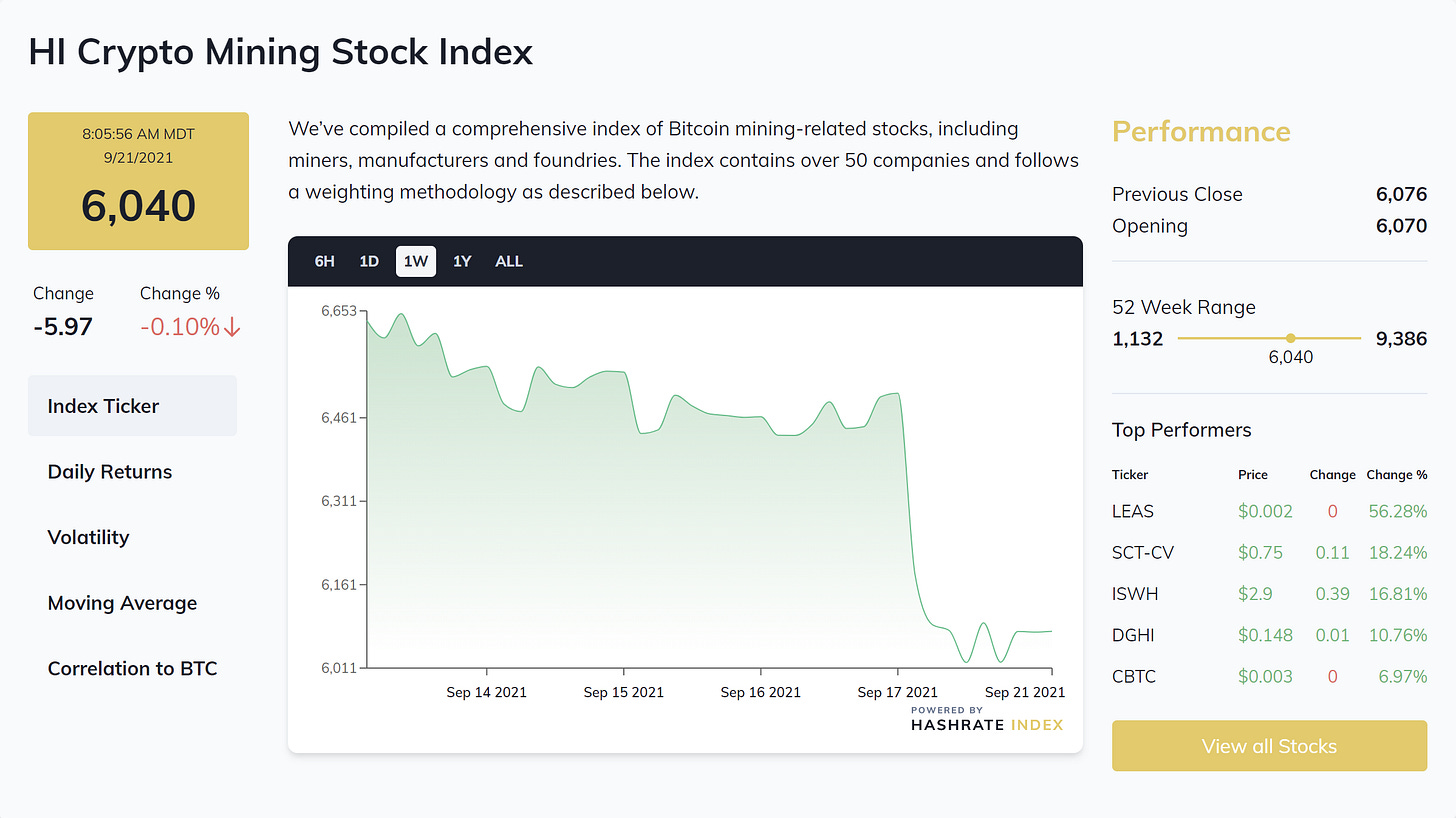Show the 1Y chart range

tap(462, 261)
